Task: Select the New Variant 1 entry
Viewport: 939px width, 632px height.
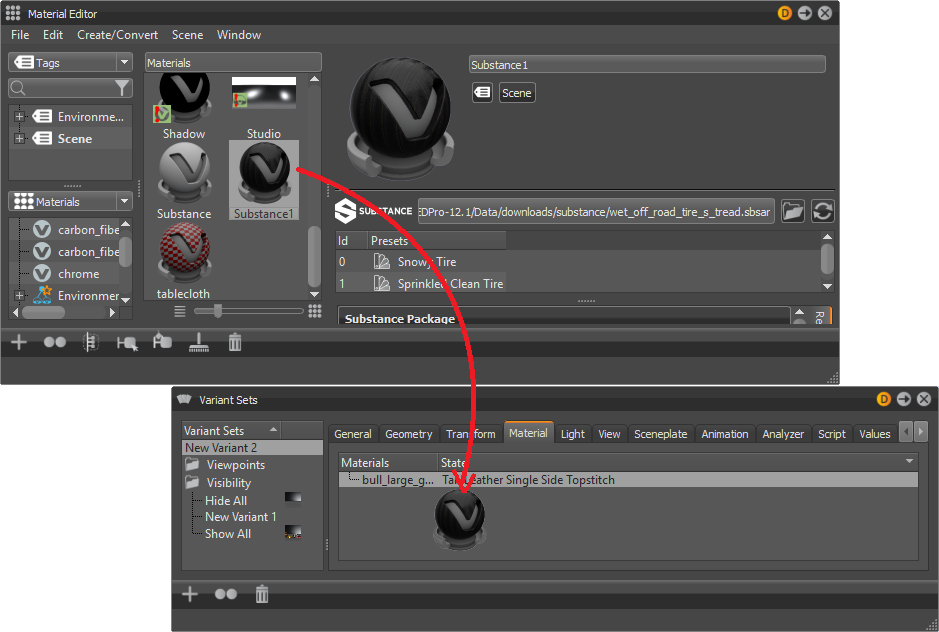Action: click(x=241, y=516)
